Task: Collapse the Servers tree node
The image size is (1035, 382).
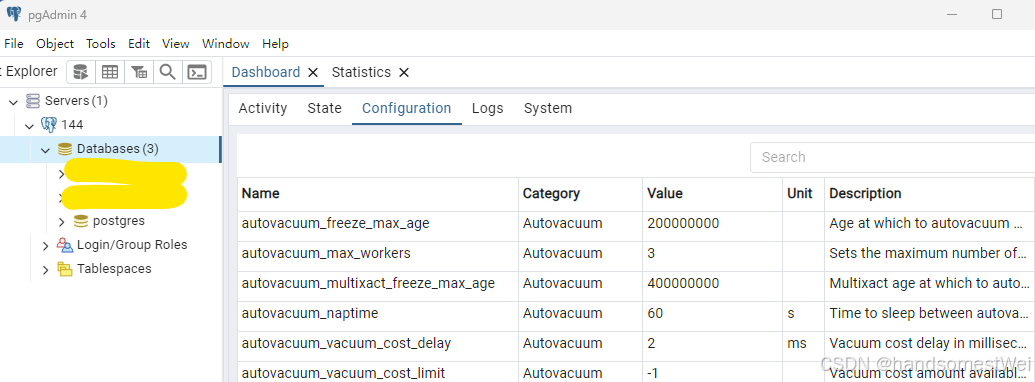Action: click(x=13, y=102)
